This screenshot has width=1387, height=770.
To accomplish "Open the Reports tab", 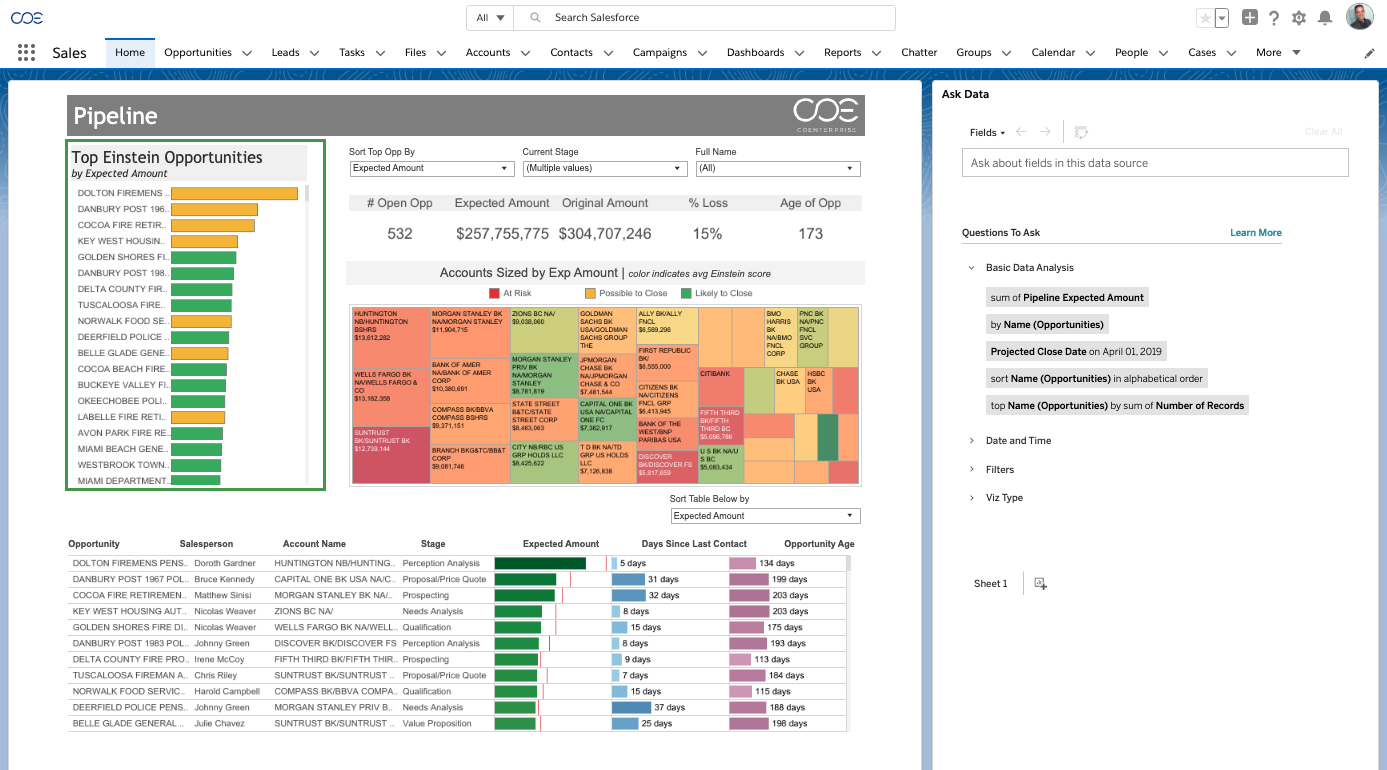I will [x=842, y=53].
